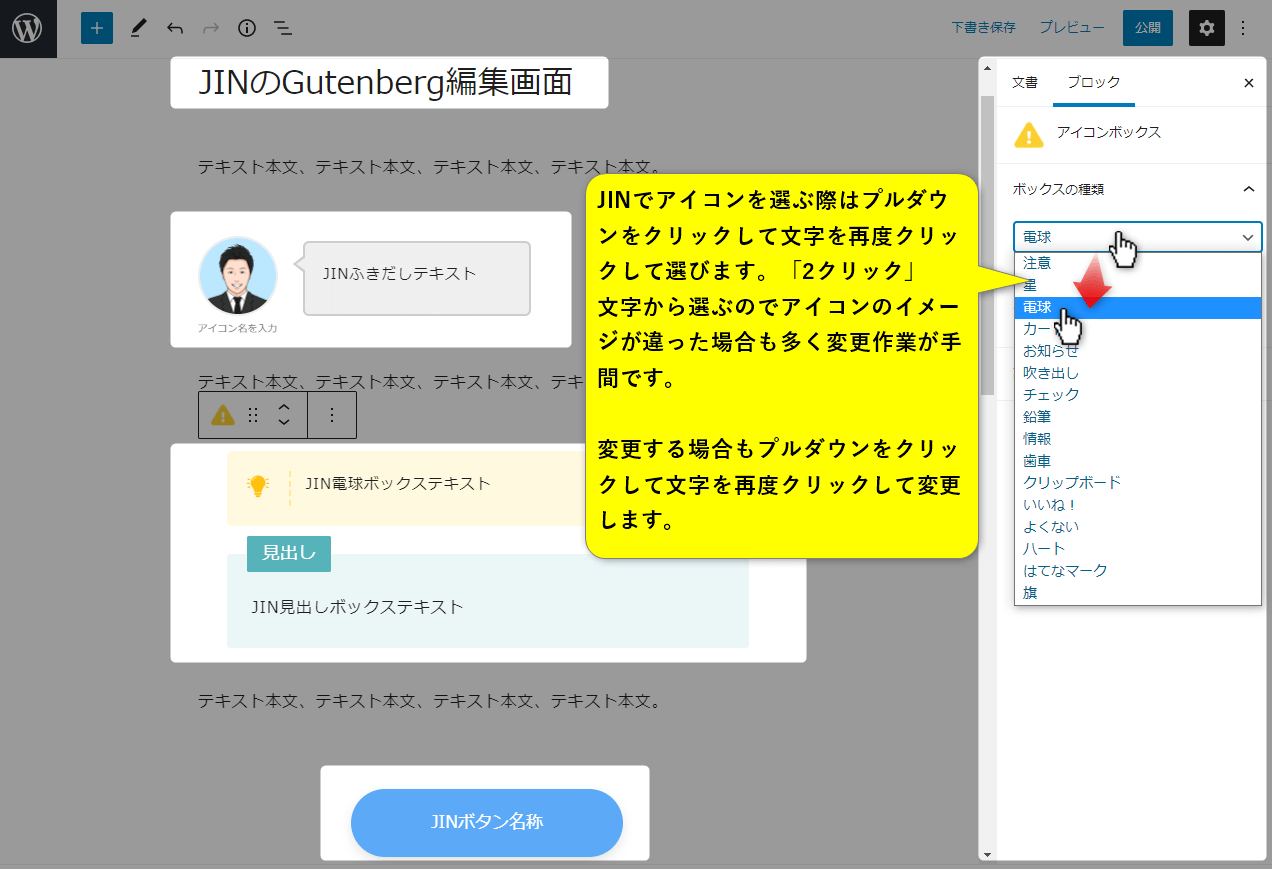Select 歯車 from the dropdown list
This screenshot has width=1272, height=869.
pyautogui.click(x=1138, y=461)
